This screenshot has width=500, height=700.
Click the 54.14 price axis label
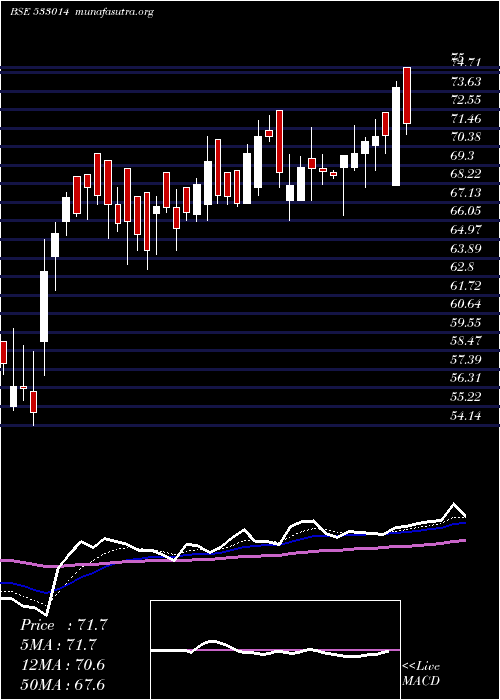click(x=466, y=416)
